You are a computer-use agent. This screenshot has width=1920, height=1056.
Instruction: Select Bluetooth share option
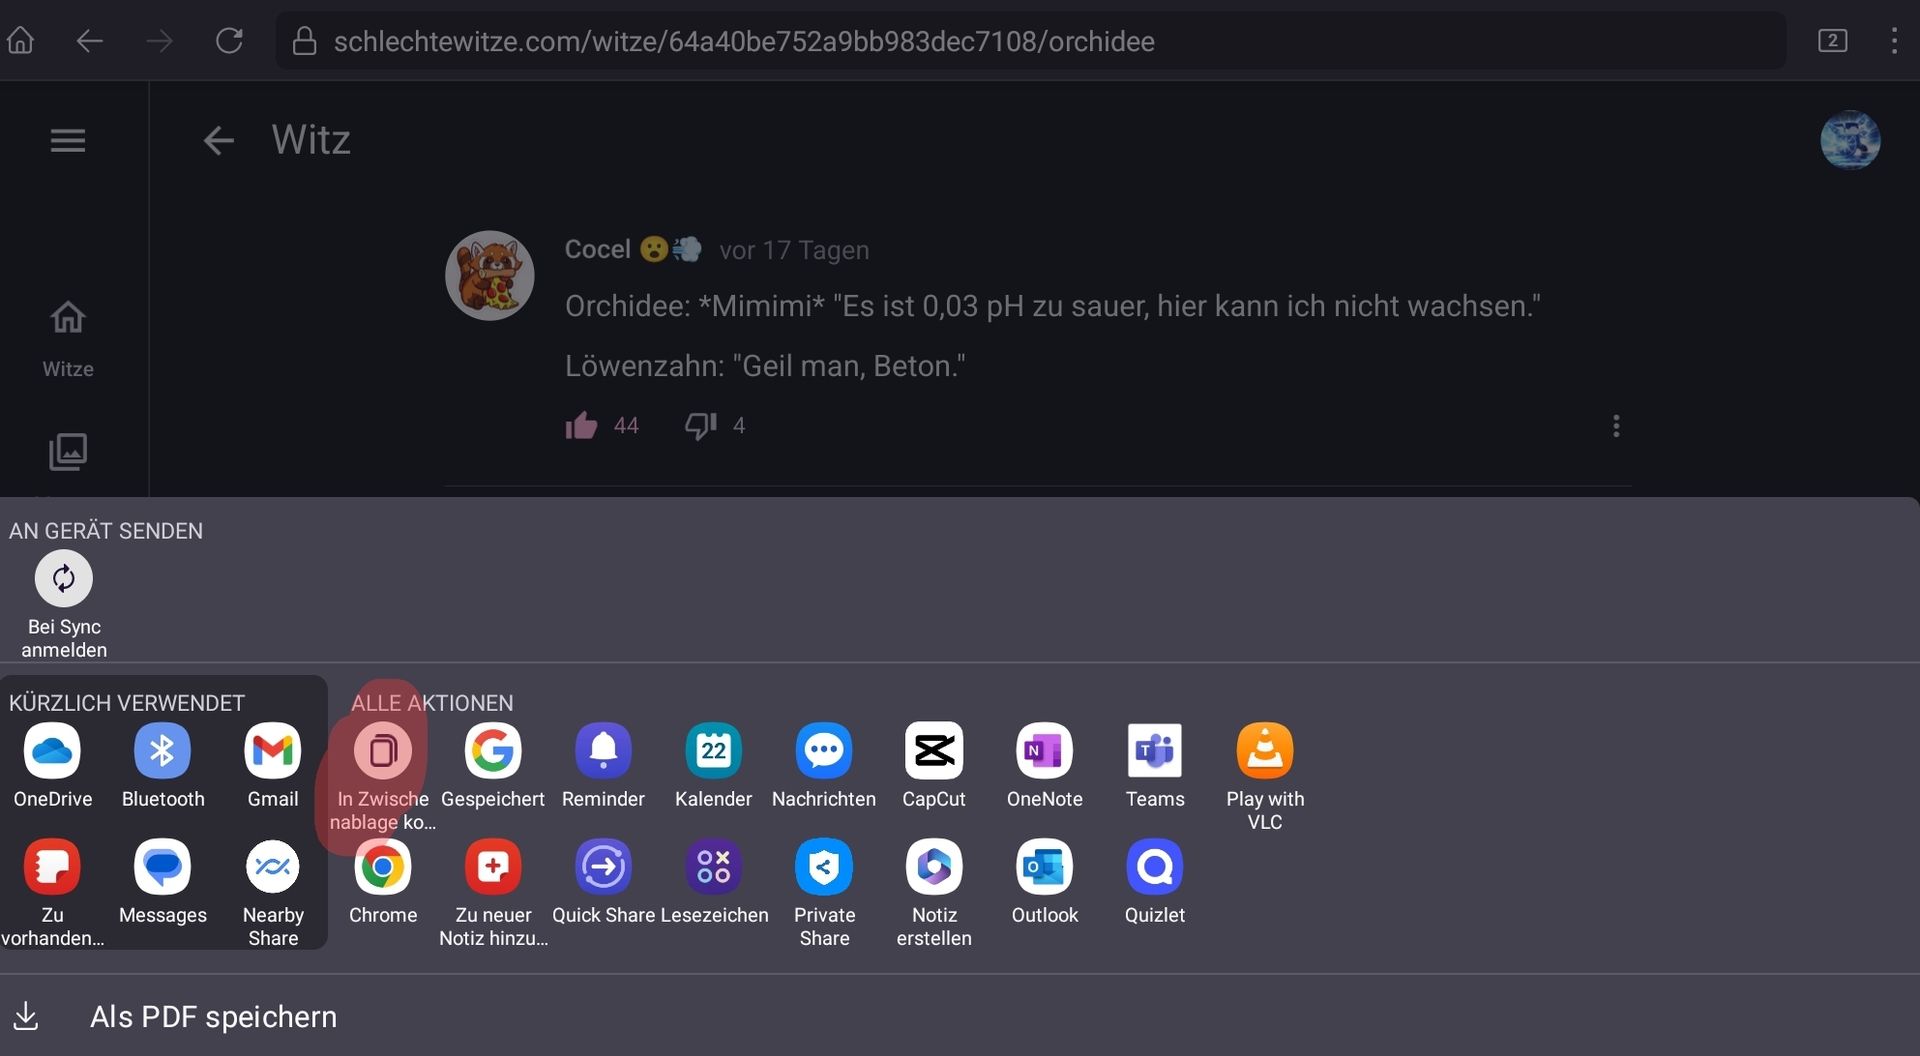pyautogui.click(x=162, y=751)
